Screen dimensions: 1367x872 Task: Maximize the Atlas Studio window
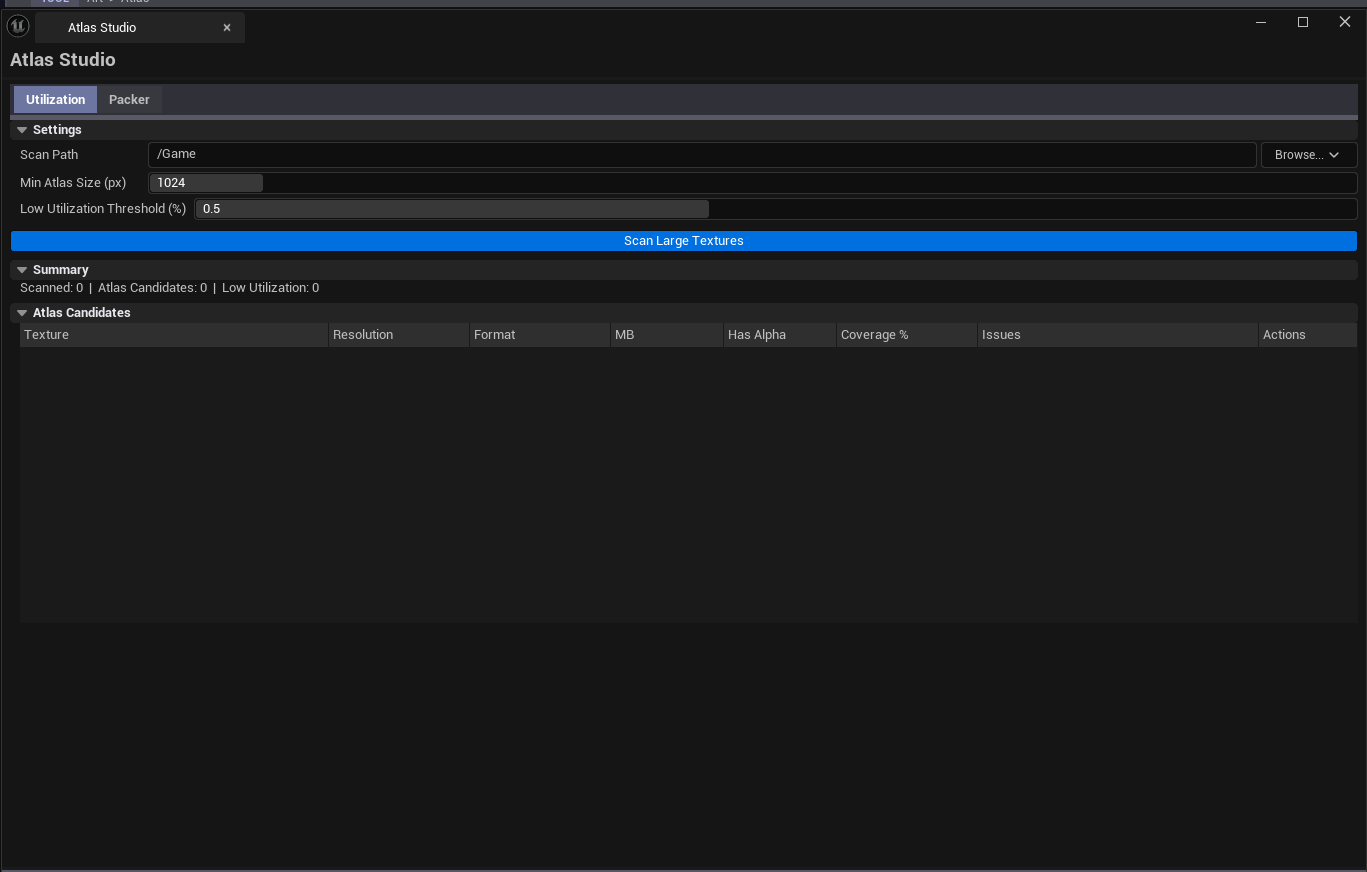(1303, 22)
